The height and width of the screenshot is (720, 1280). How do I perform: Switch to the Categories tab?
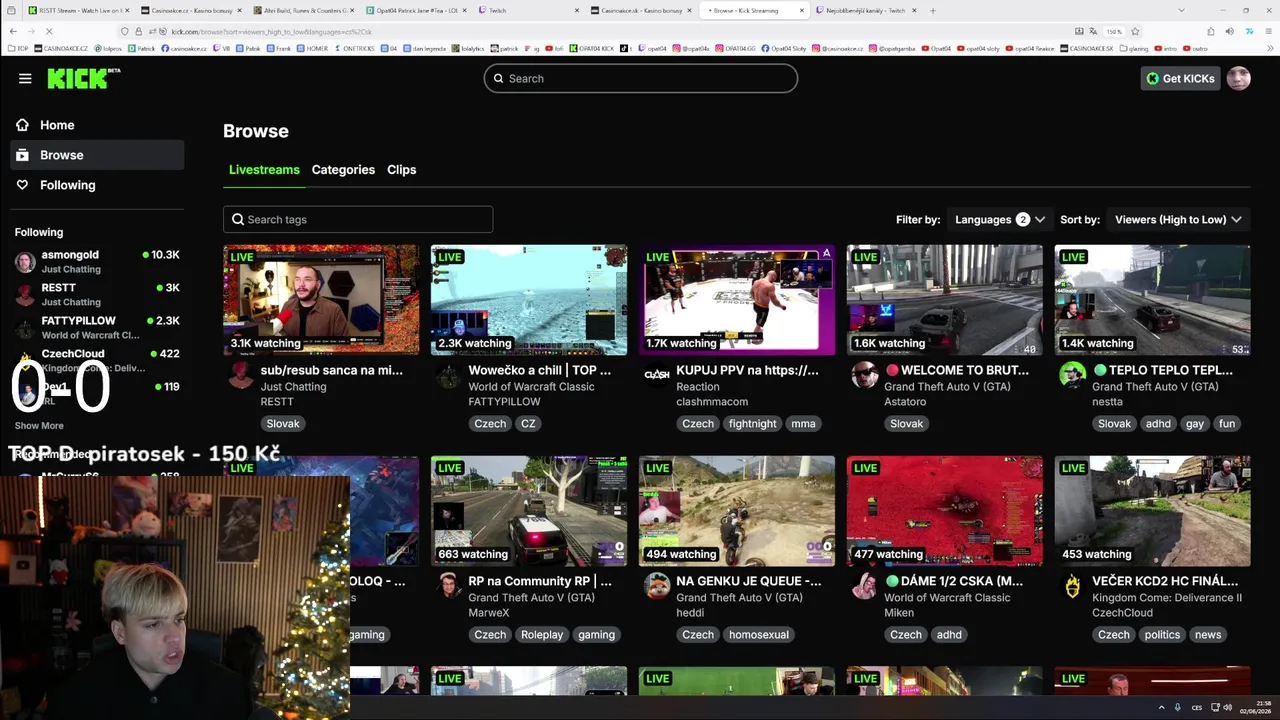pos(343,170)
